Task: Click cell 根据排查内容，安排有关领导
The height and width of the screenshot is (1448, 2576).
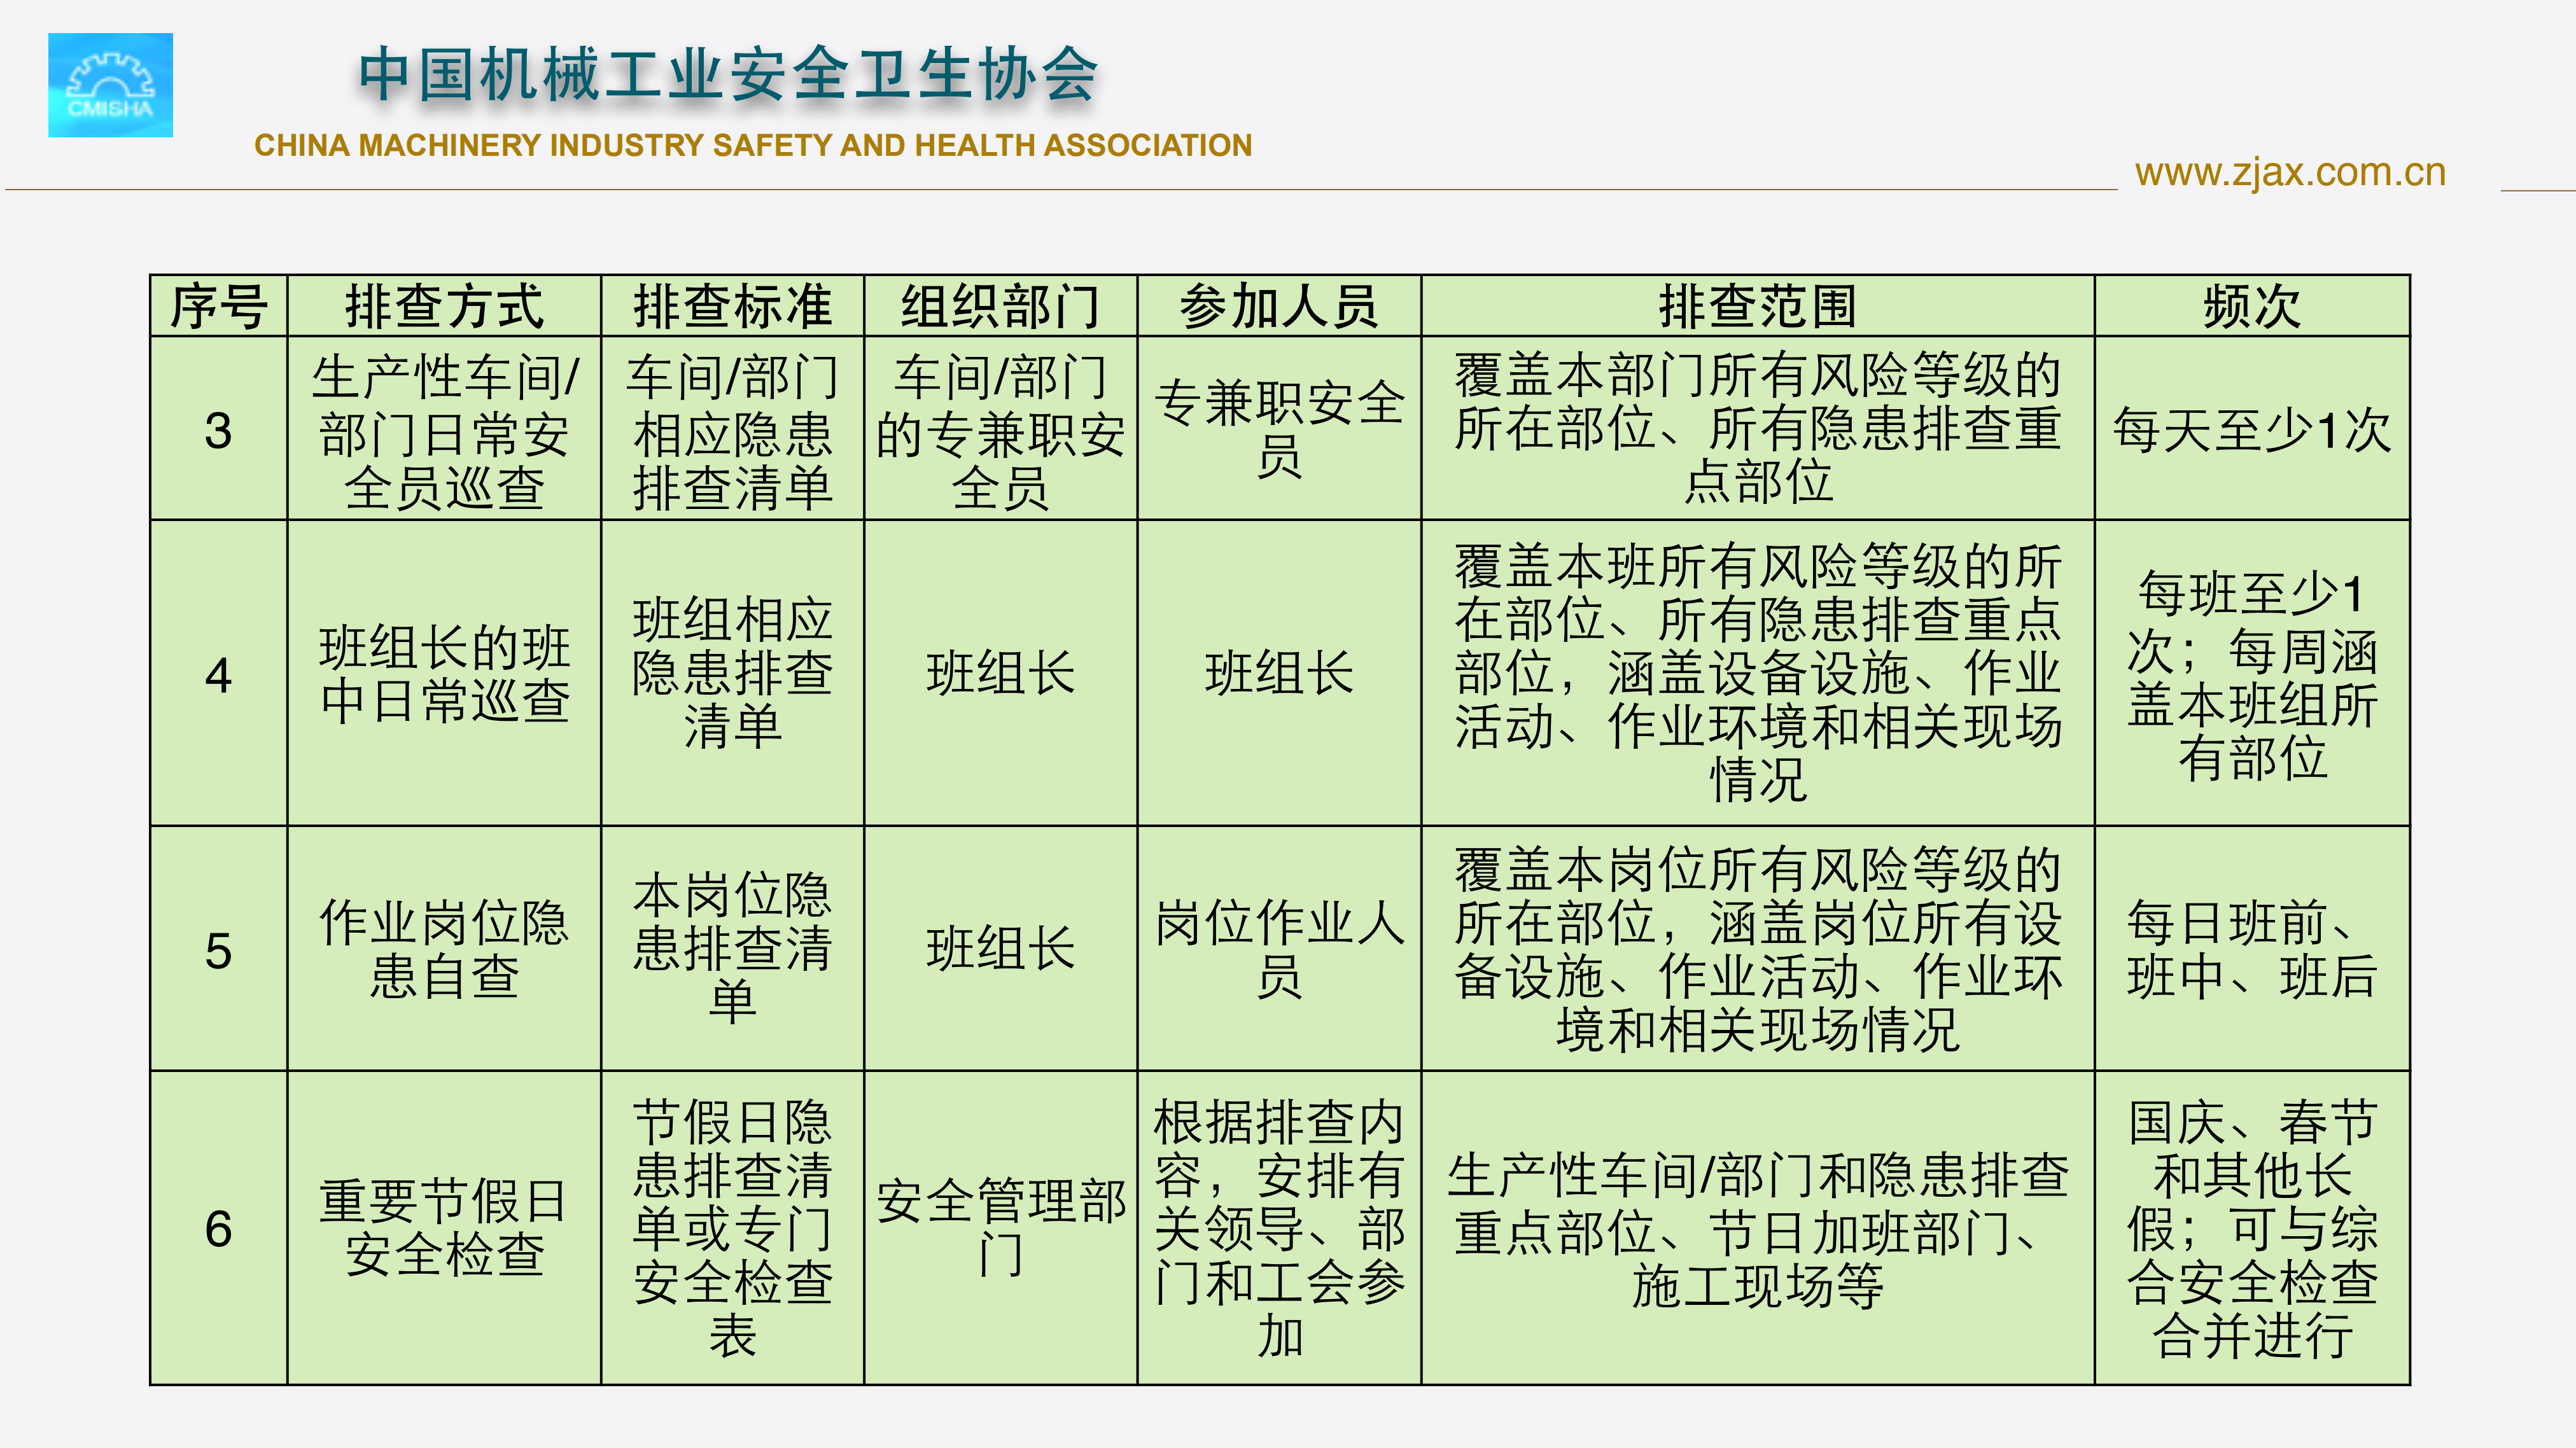Action: coord(1279,1228)
